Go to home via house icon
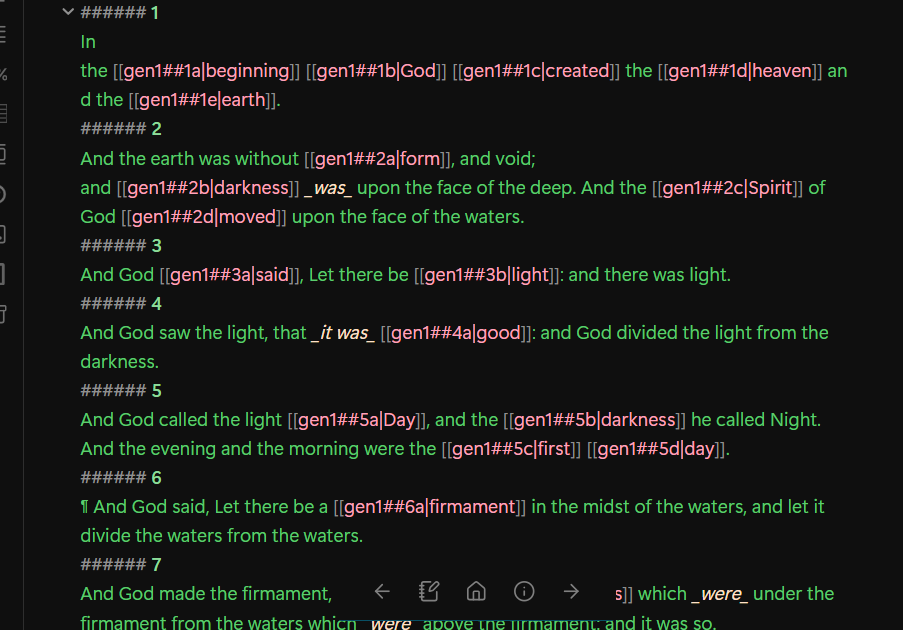The image size is (903, 630). pyautogui.click(x=477, y=591)
